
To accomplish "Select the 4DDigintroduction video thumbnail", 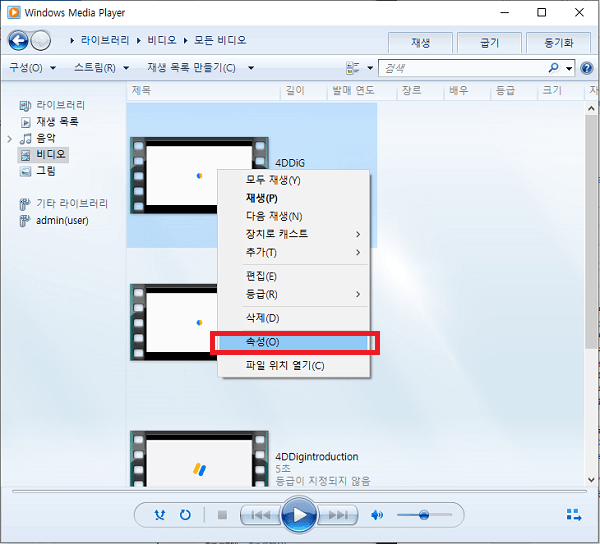I will pyautogui.click(x=199, y=459).
